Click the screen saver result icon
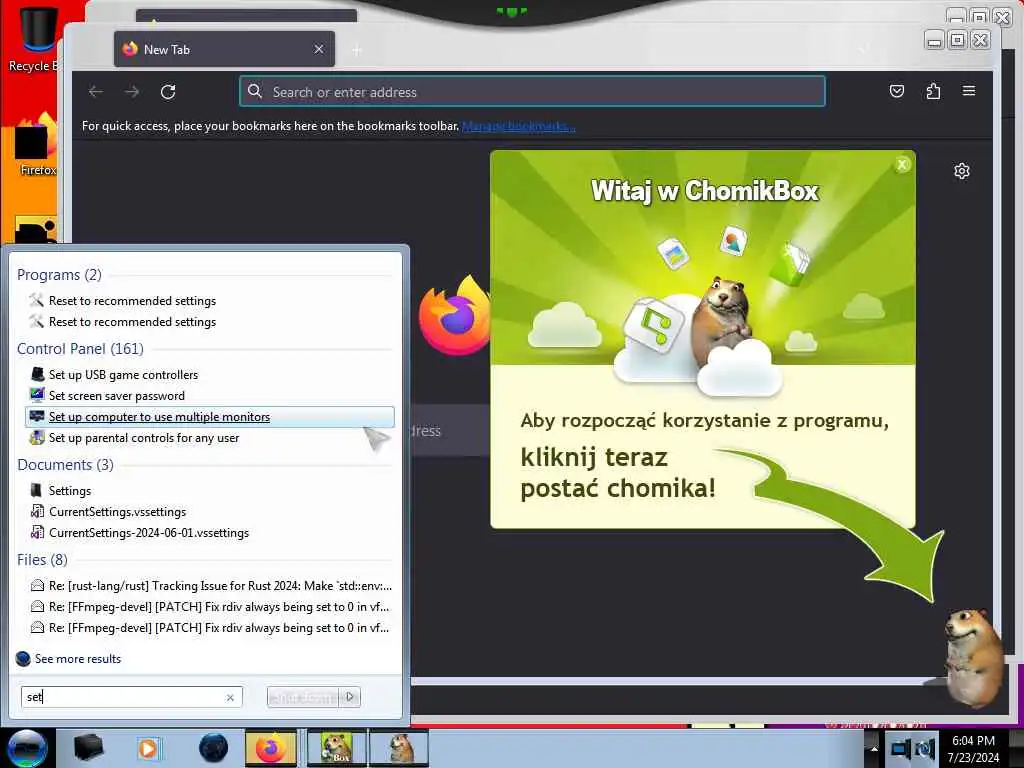The height and width of the screenshot is (768, 1024). tap(37, 395)
